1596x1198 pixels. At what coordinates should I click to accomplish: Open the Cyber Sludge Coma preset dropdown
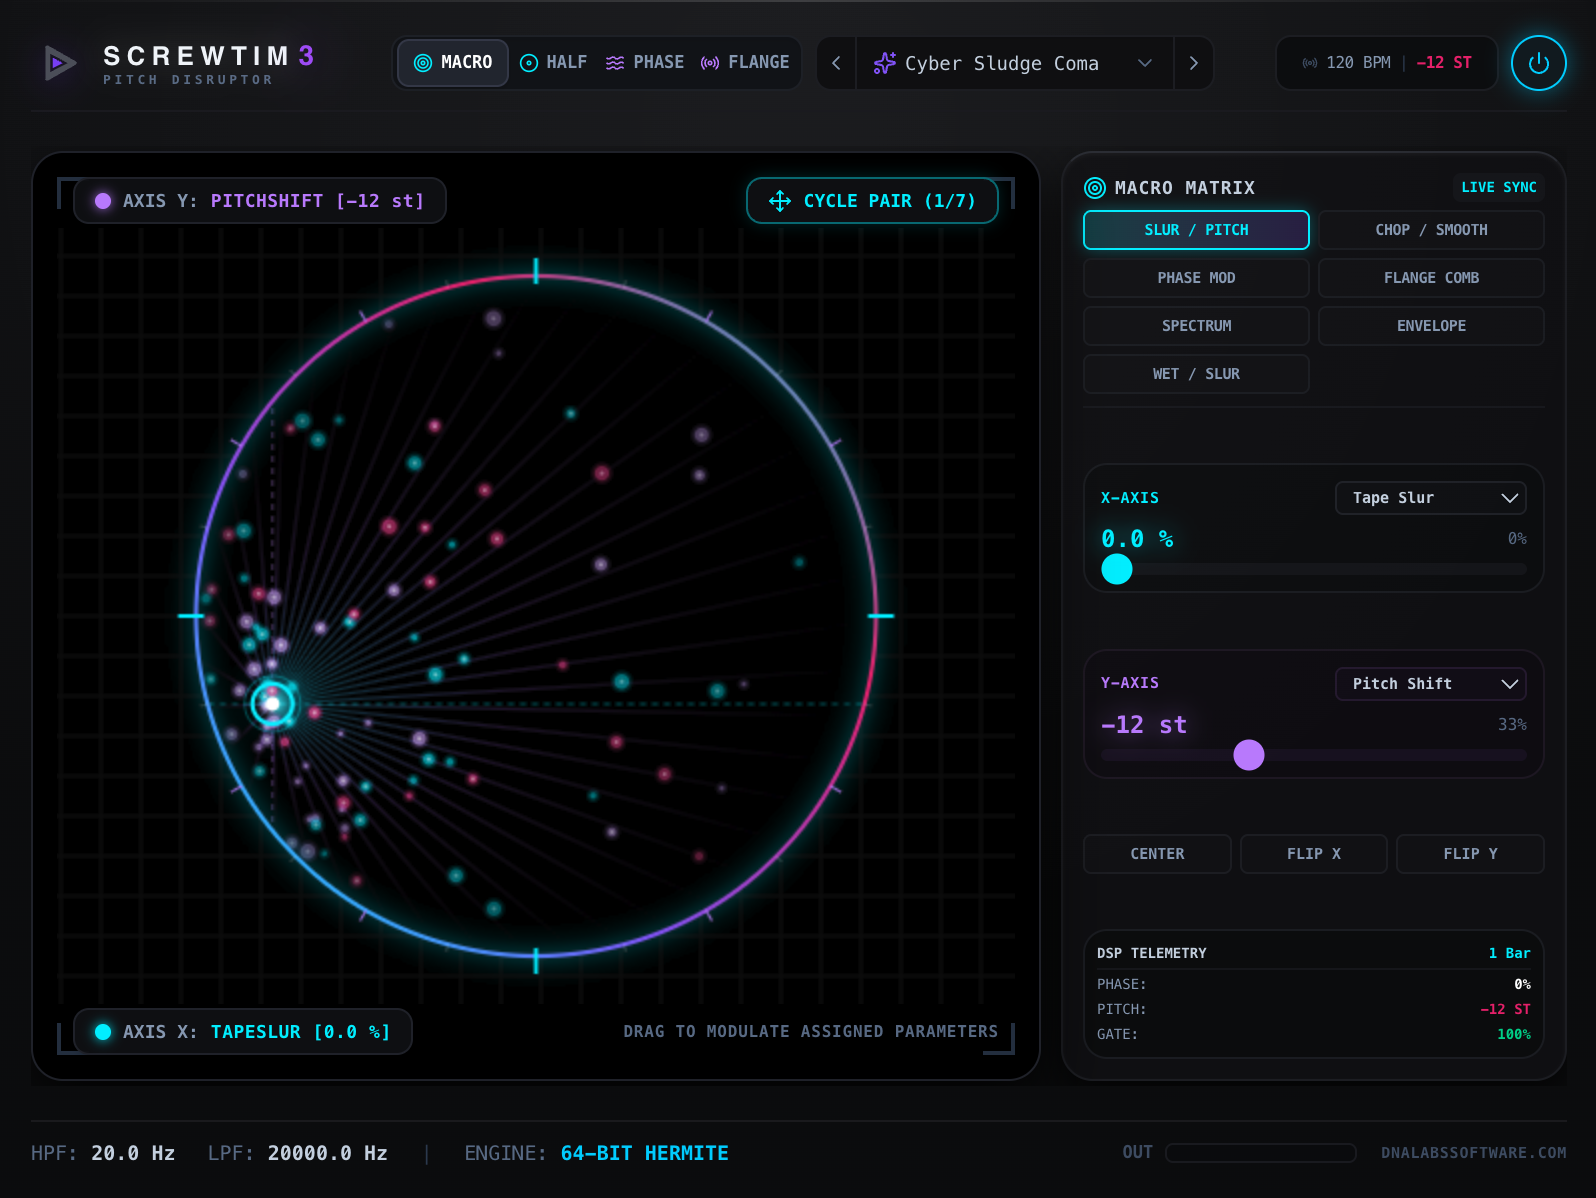[x=1014, y=63]
